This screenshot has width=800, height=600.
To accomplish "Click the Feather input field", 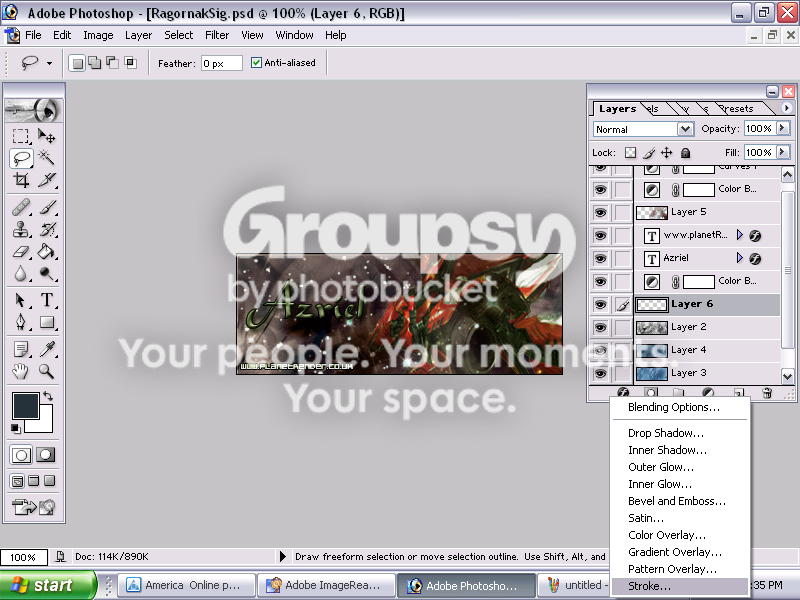I will click(221, 63).
